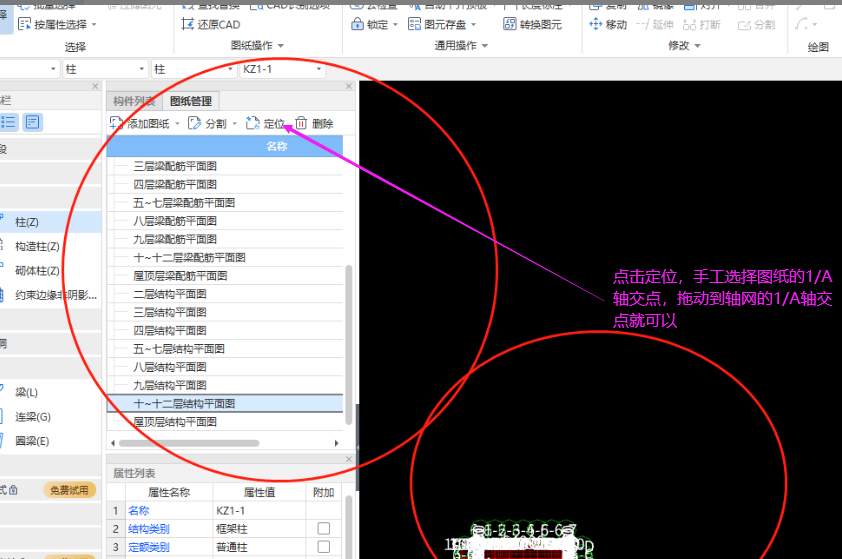This screenshot has width=842, height=559.
Task: Switch to the 构件列表 tab
Action: click(x=134, y=101)
